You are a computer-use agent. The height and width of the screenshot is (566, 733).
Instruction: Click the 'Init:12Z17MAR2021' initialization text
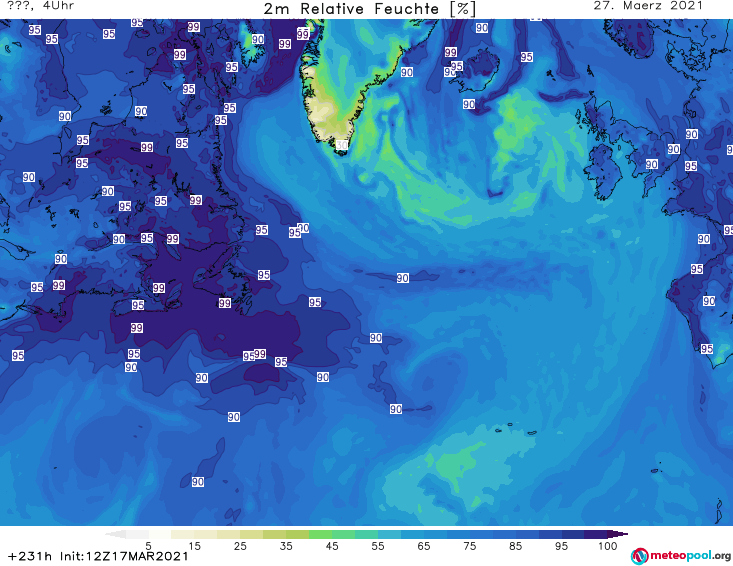click(124, 556)
